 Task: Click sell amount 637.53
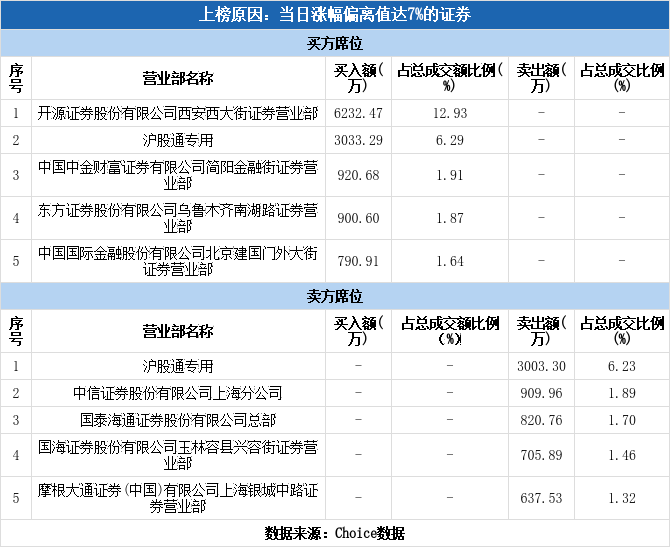(541, 498)
